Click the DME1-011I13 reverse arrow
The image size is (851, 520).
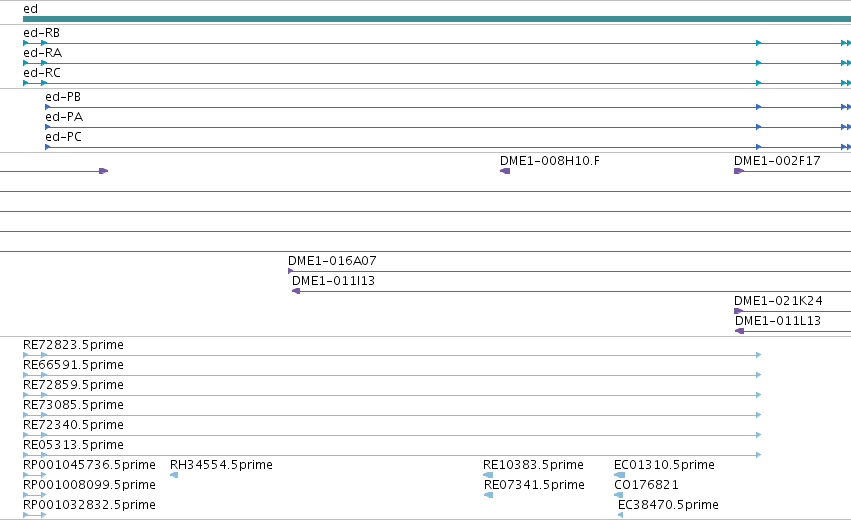(296, 291)
